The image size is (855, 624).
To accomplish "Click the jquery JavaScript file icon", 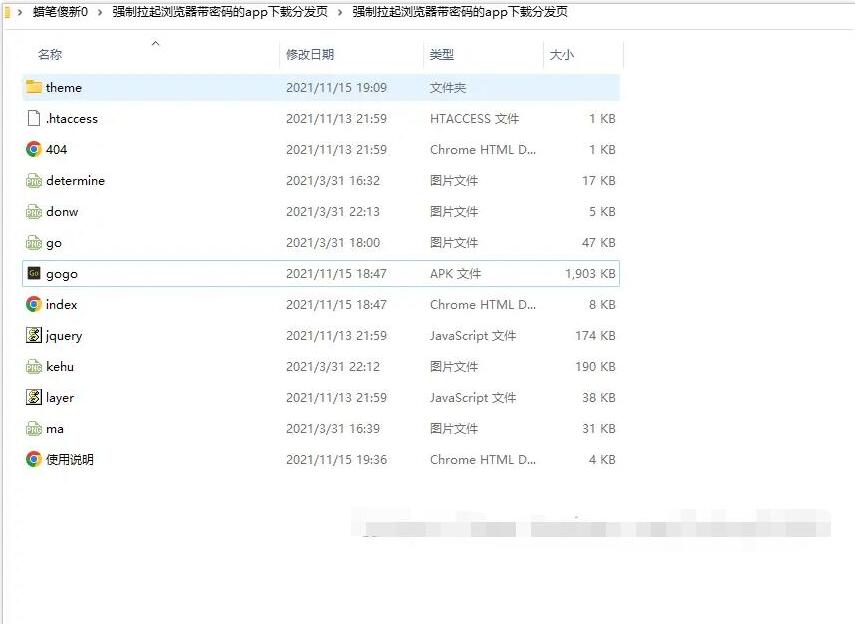I will pos(34,336).
